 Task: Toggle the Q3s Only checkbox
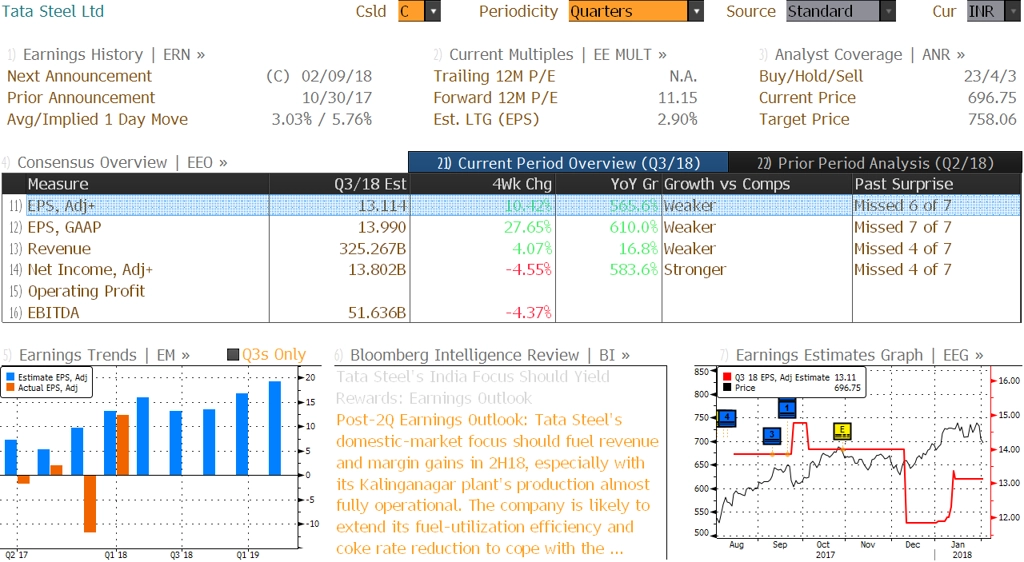pos(232,355)
